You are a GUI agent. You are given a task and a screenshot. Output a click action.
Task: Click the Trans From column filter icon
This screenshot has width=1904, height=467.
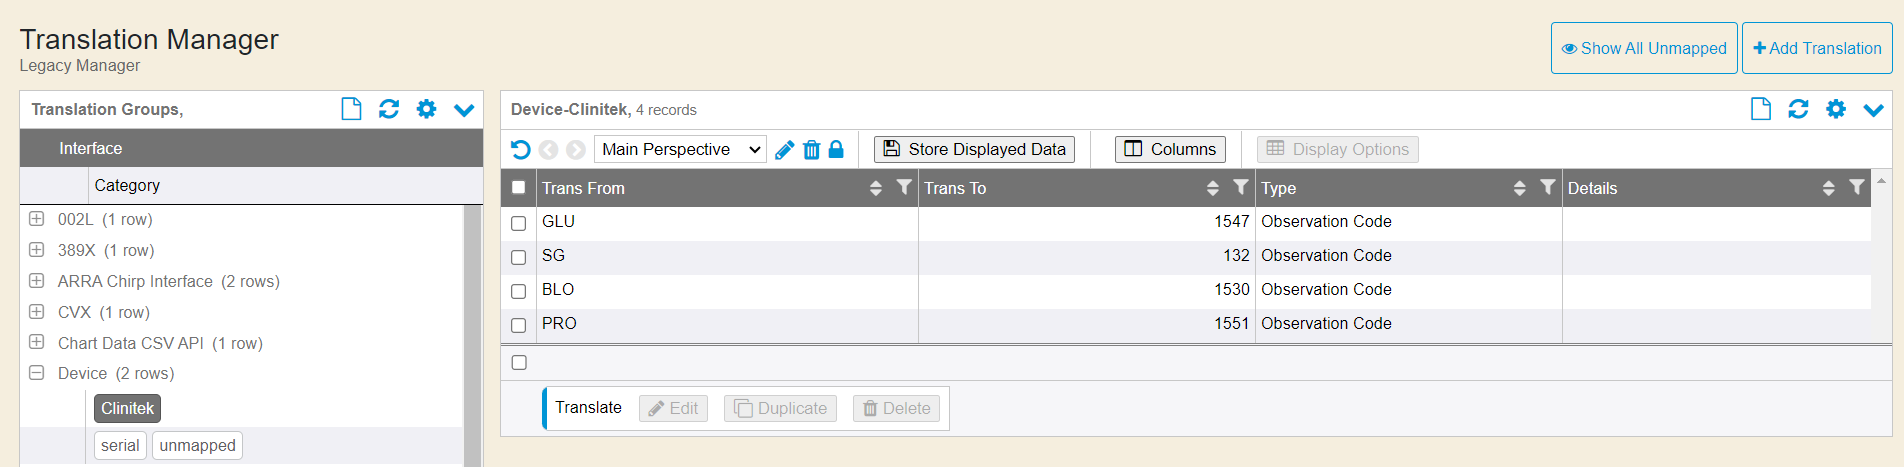tap(904, 187)
